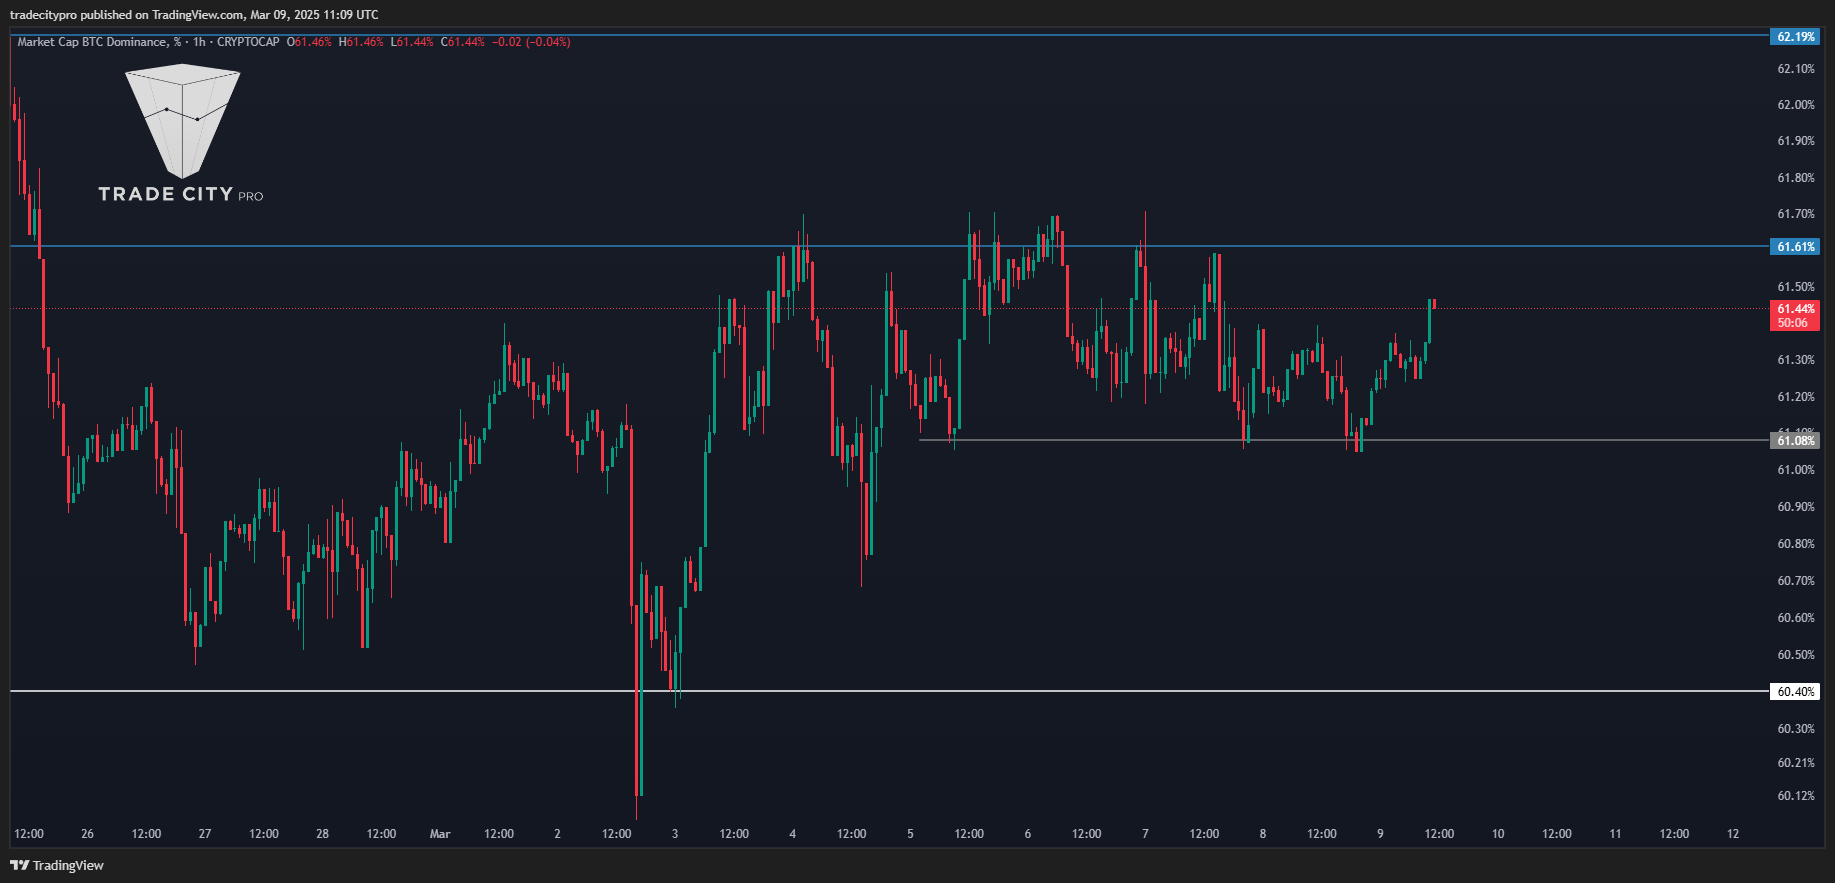1835x883 pixels.
Task: Click the 1h interval in the legend
Action: (199, 42)
